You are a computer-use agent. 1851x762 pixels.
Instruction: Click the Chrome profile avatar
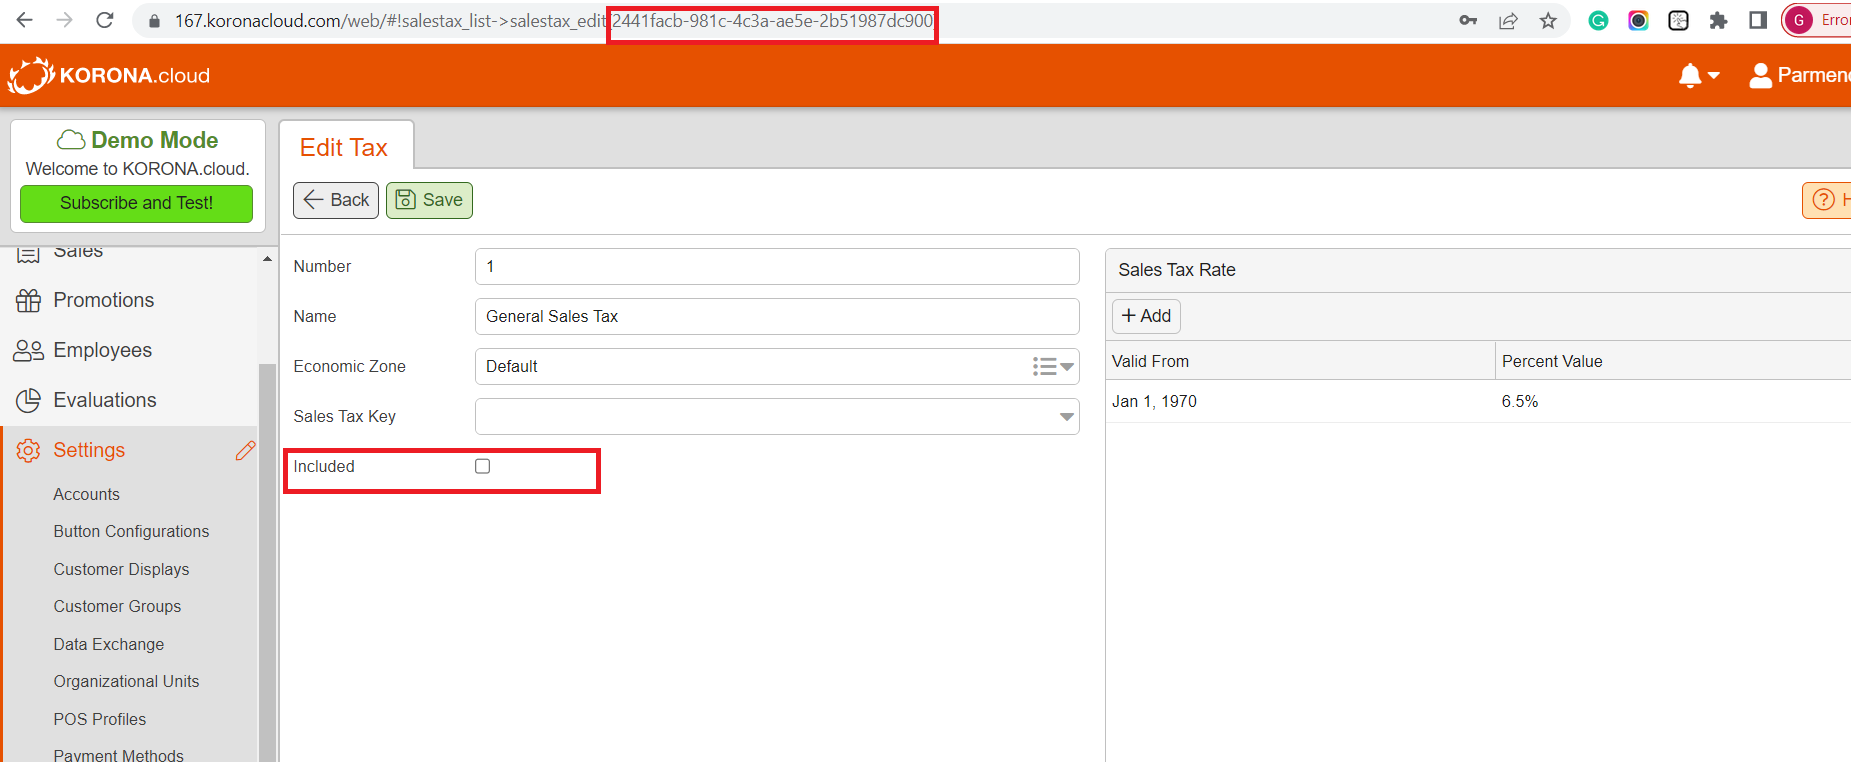click(1799, 20)
